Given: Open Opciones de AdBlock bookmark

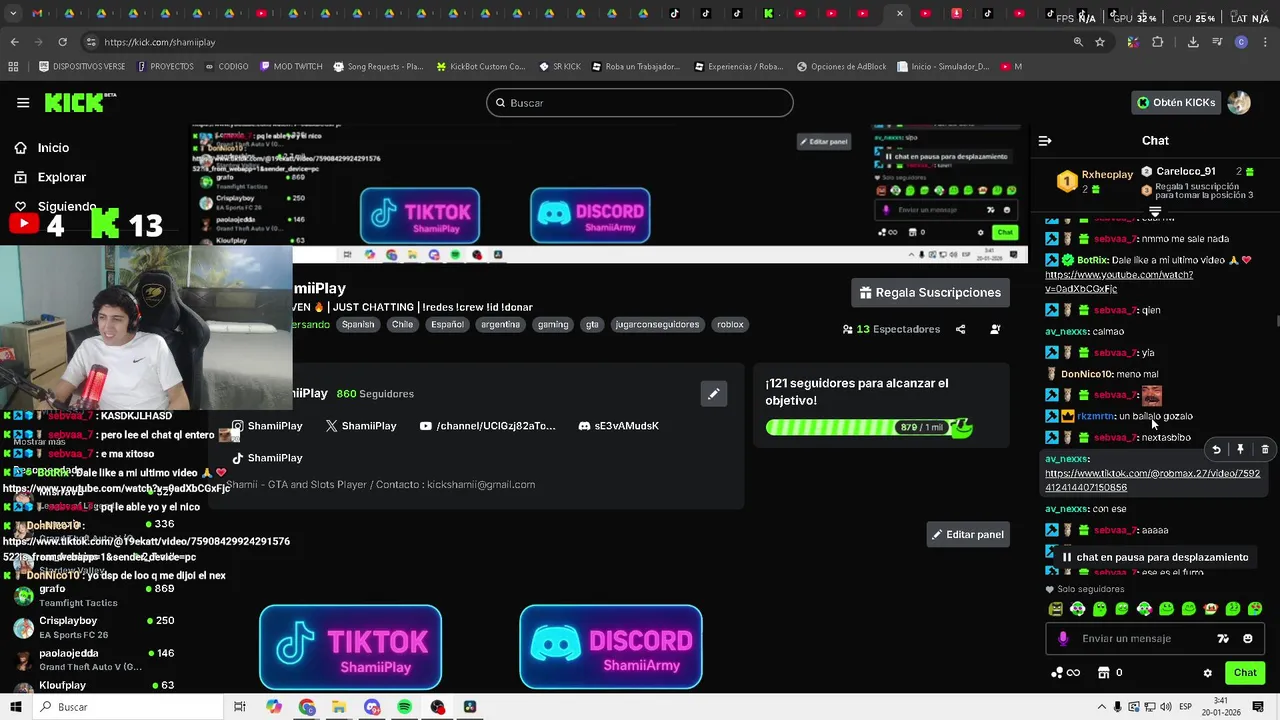Looking at the screenshot, I should (842, 67).
